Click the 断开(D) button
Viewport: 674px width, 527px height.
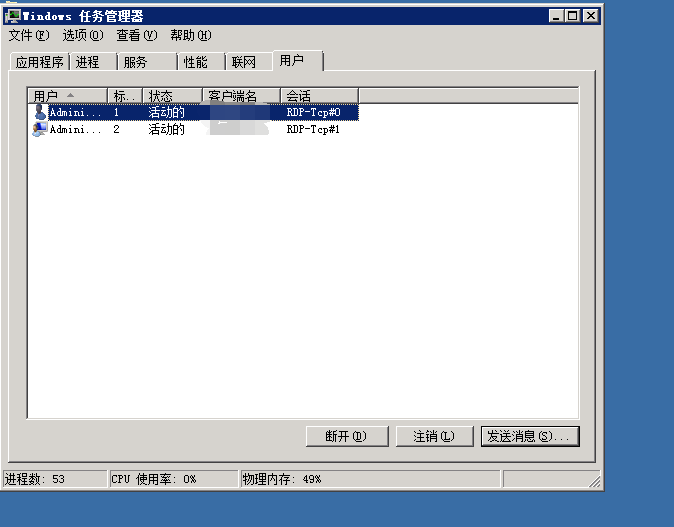[x=347, y=436]
